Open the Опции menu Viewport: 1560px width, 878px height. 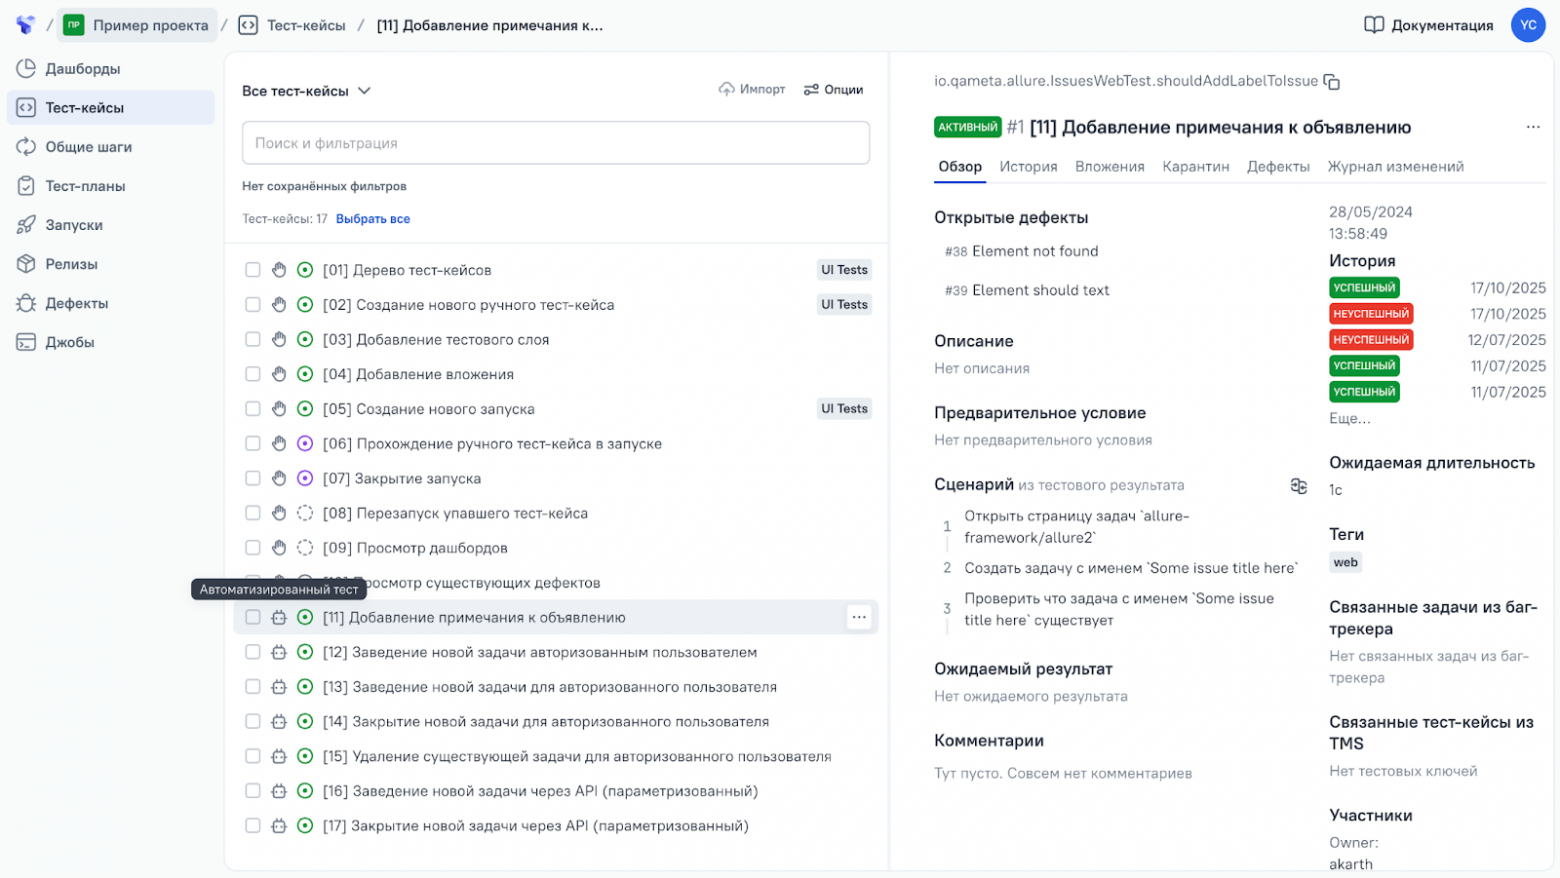[x=833, y=90]
